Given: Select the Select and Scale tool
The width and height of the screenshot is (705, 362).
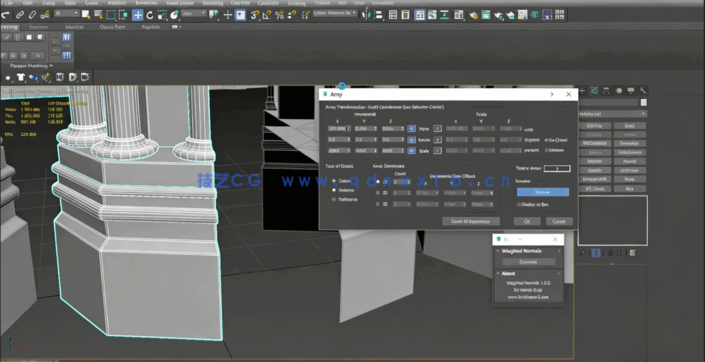Looking at the screenshot, I should pos(162,15).
